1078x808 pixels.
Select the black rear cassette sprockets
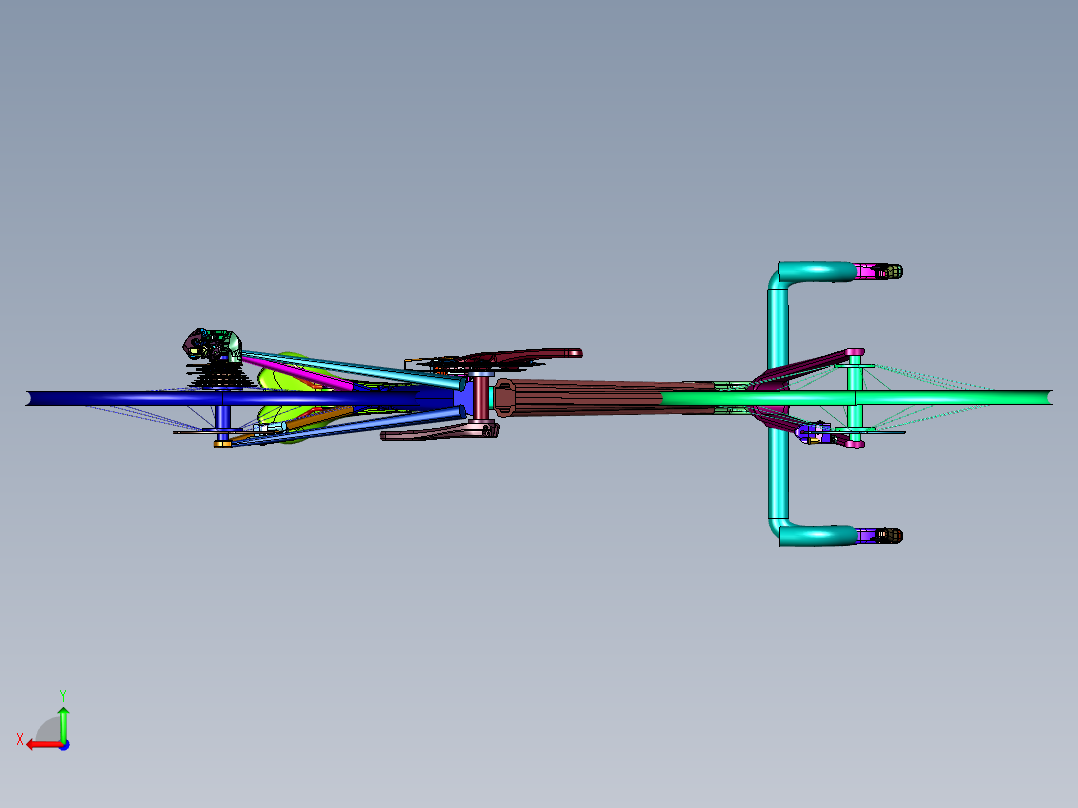[x=220, y=377]
